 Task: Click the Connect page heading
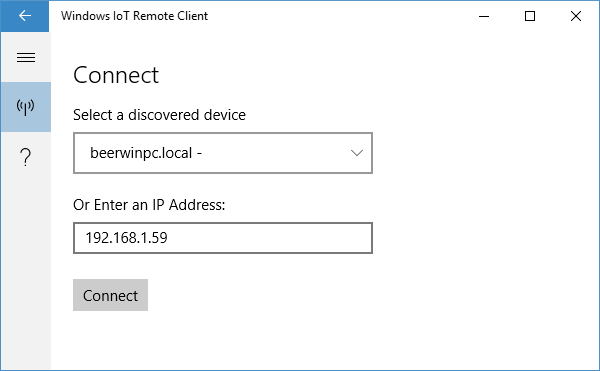(x=116, y=75)
